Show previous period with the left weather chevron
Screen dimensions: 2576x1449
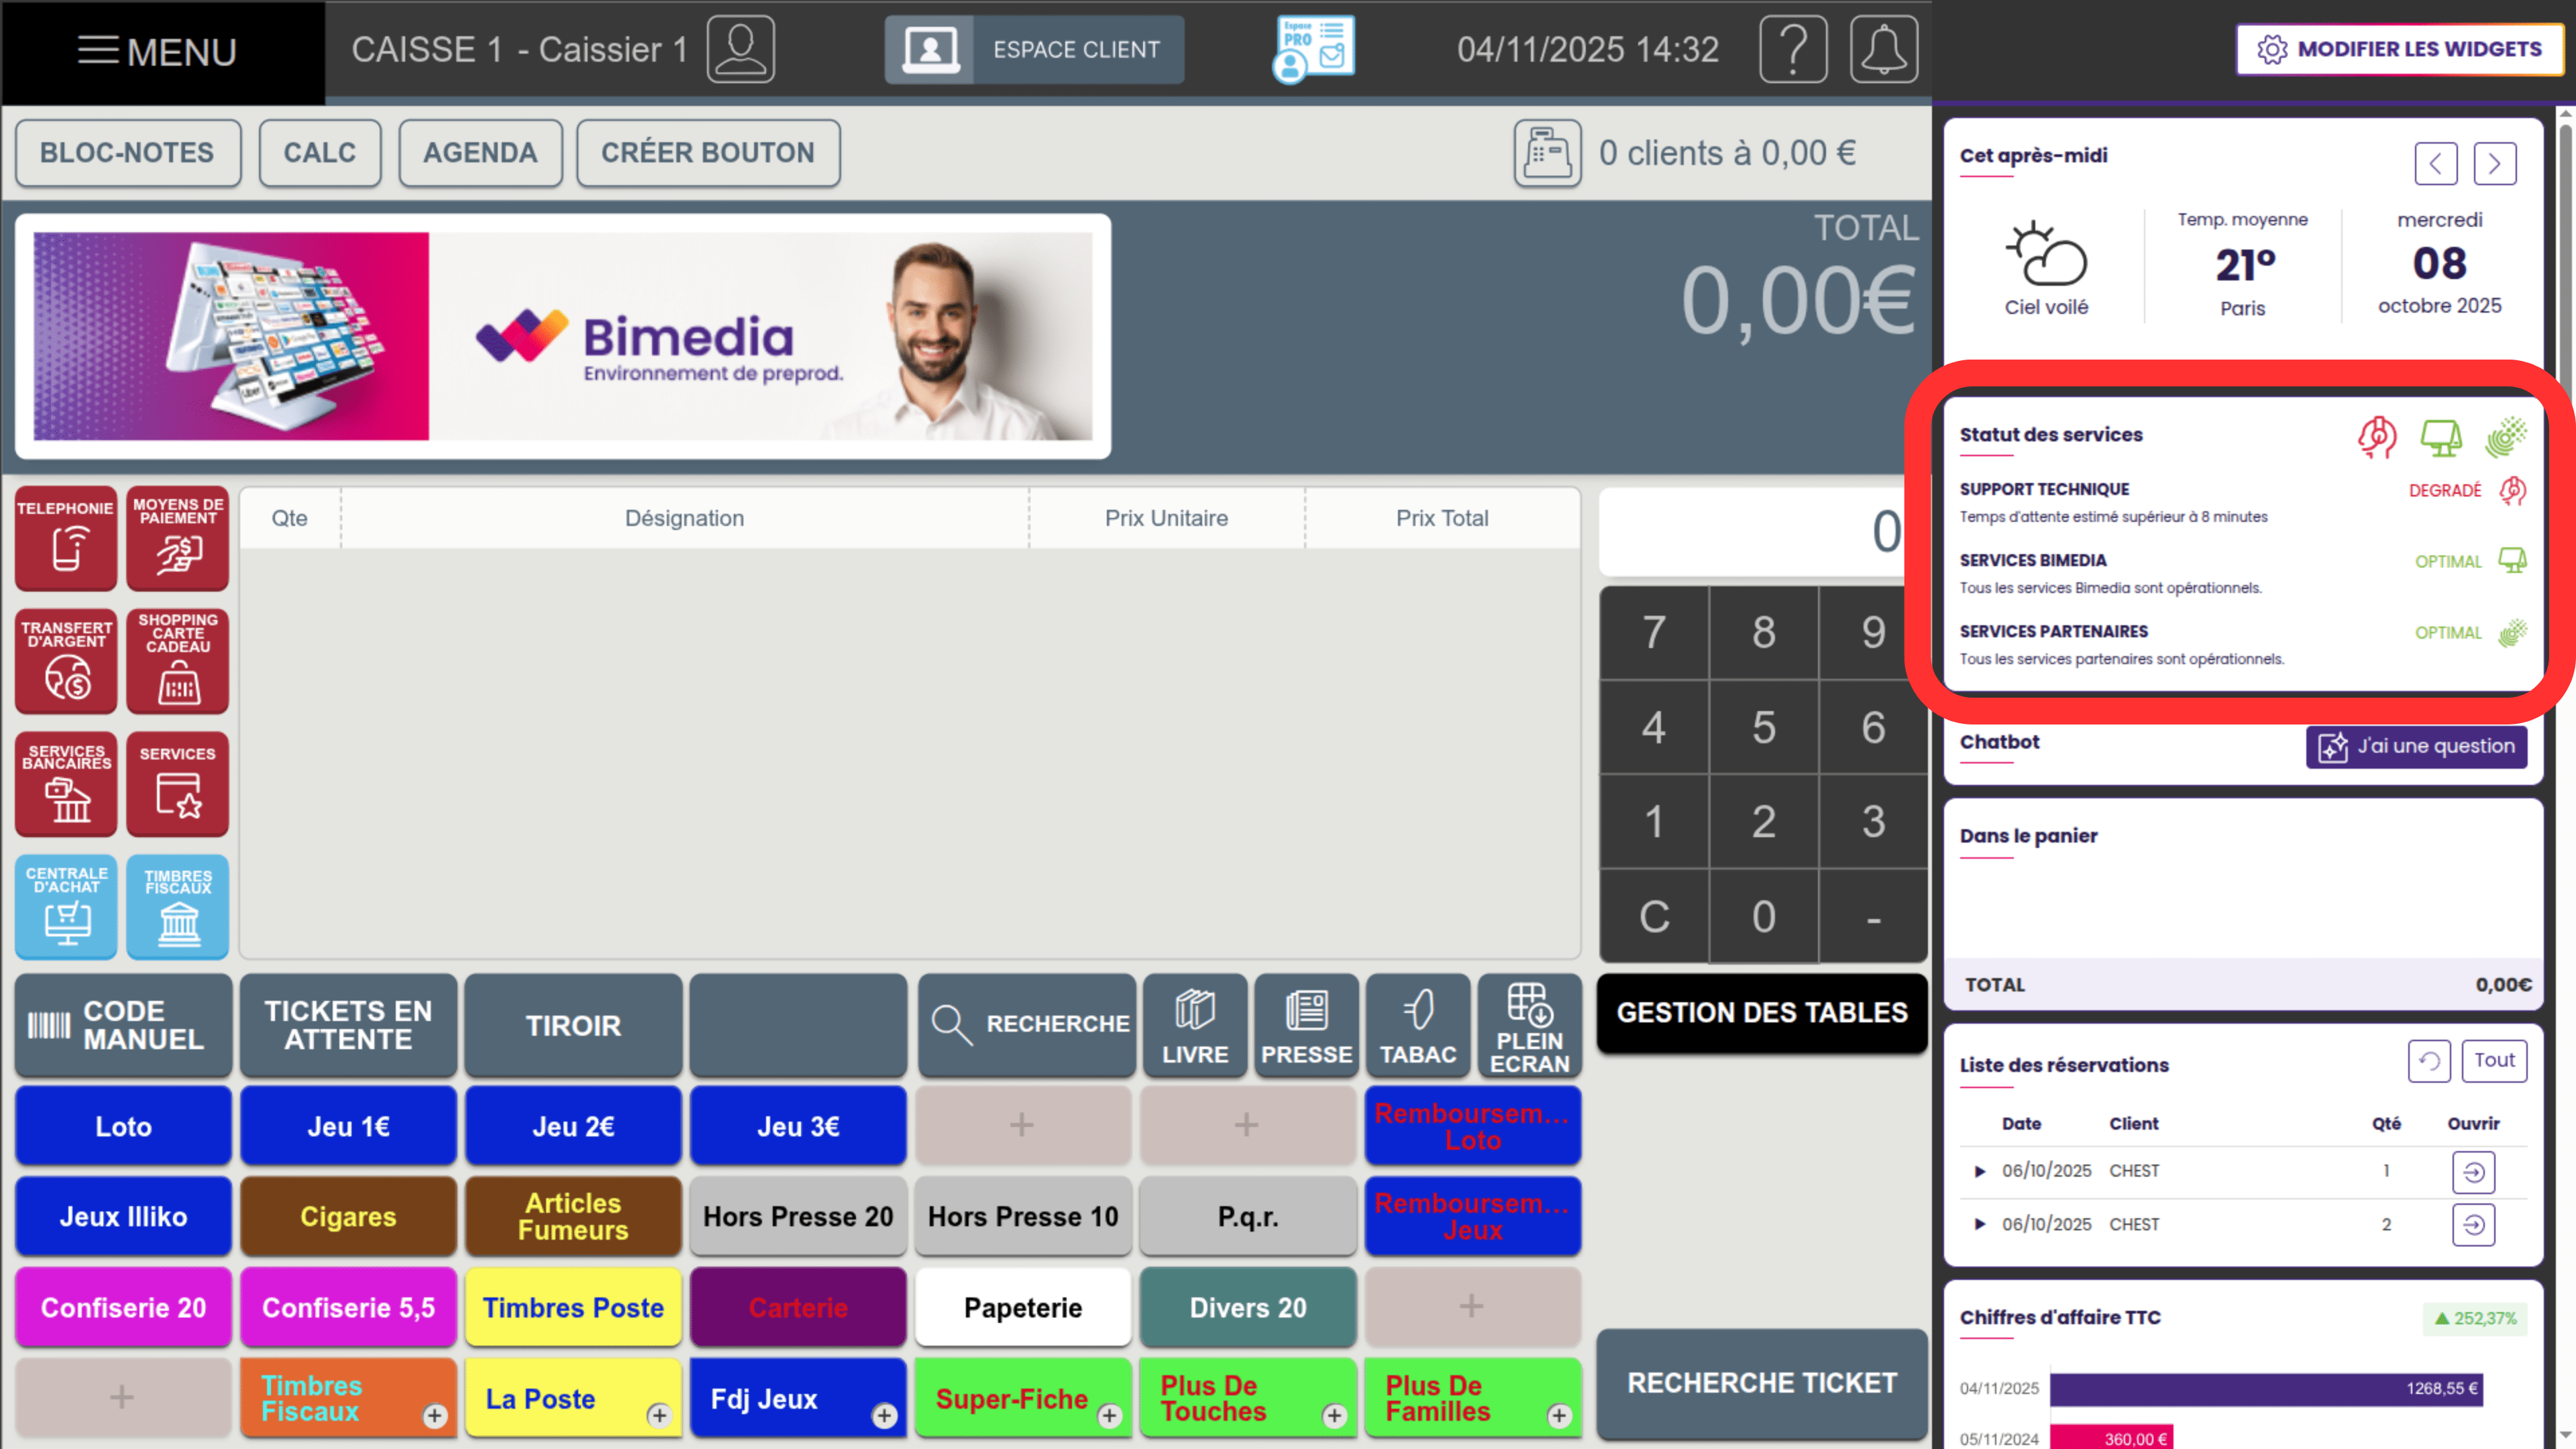pos(2437,163)
